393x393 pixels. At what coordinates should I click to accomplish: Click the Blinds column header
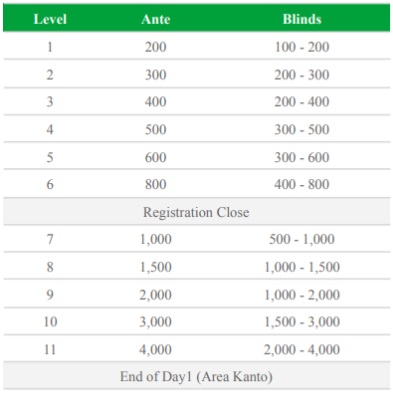pyautogui.click(x=302, y=19)
